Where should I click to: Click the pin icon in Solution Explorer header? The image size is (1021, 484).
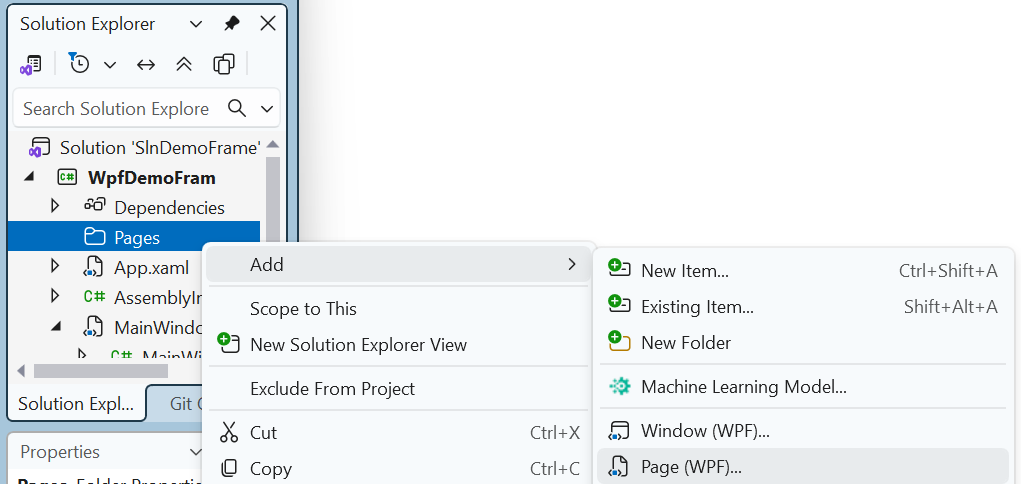232,23
